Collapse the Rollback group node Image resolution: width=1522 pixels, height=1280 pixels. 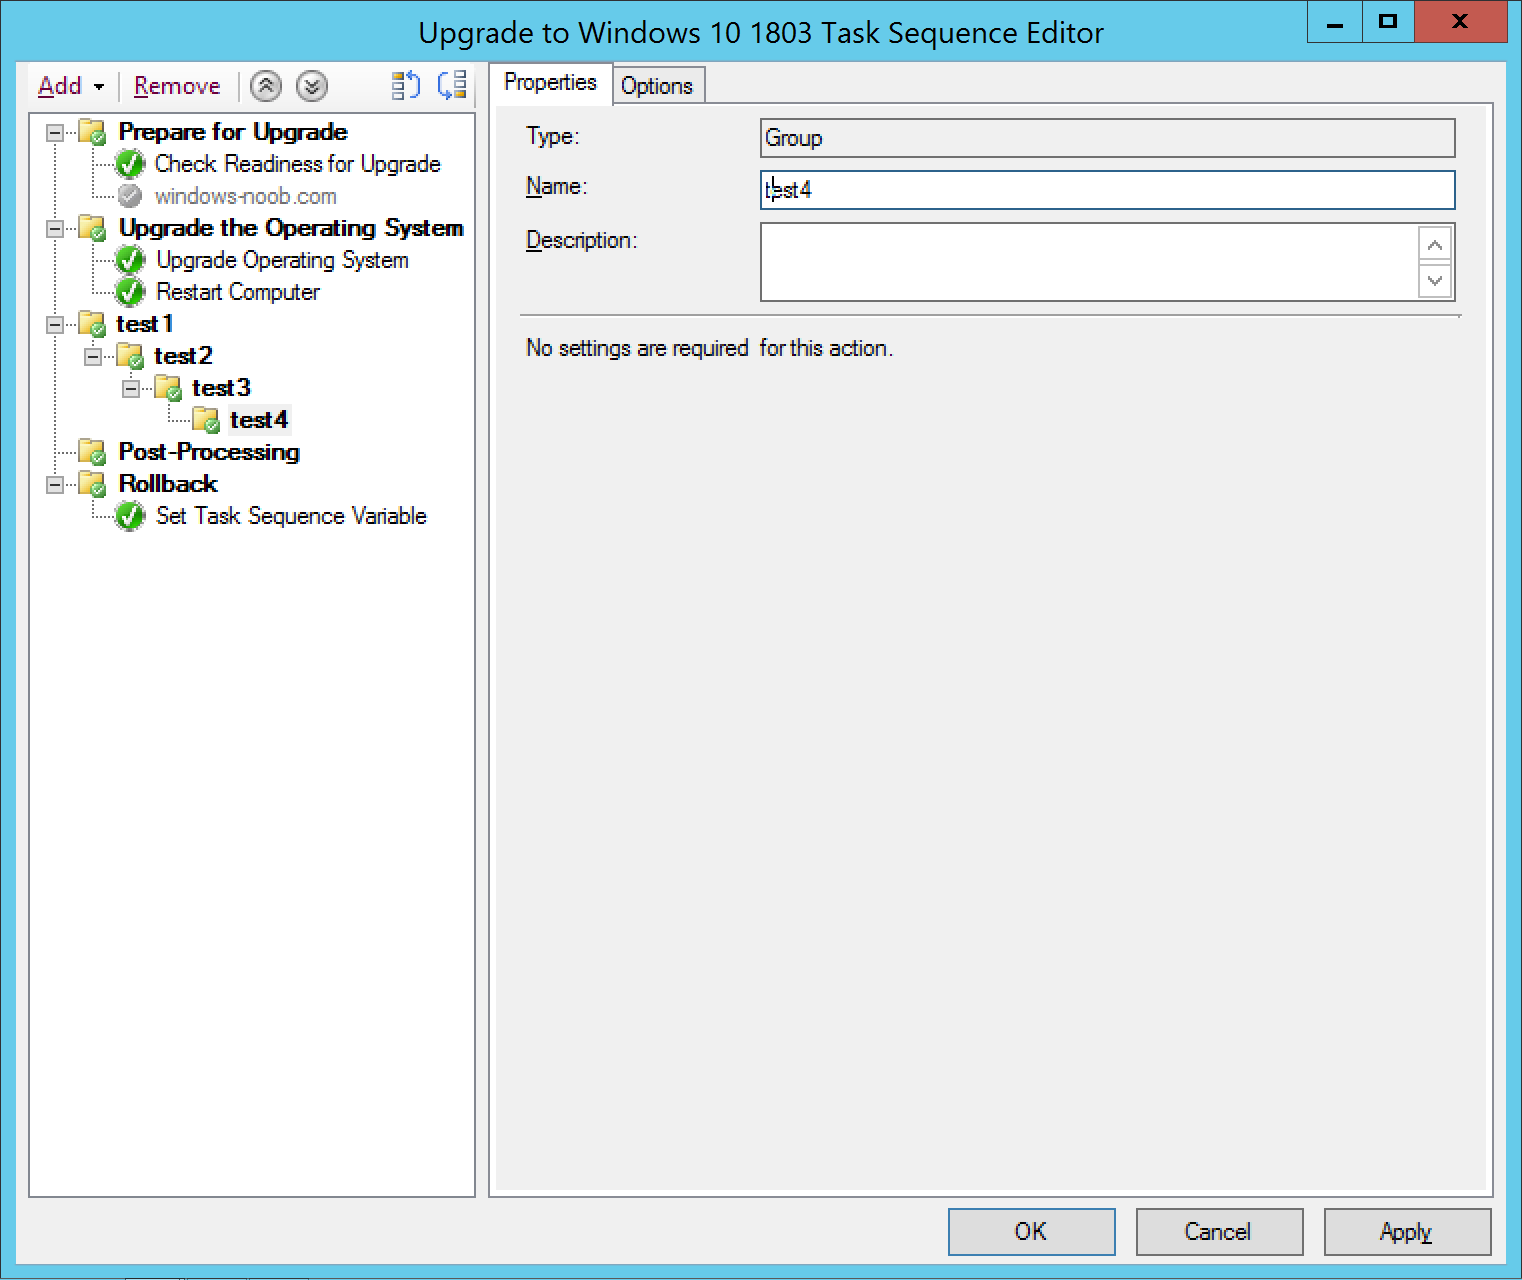(55, 484)
